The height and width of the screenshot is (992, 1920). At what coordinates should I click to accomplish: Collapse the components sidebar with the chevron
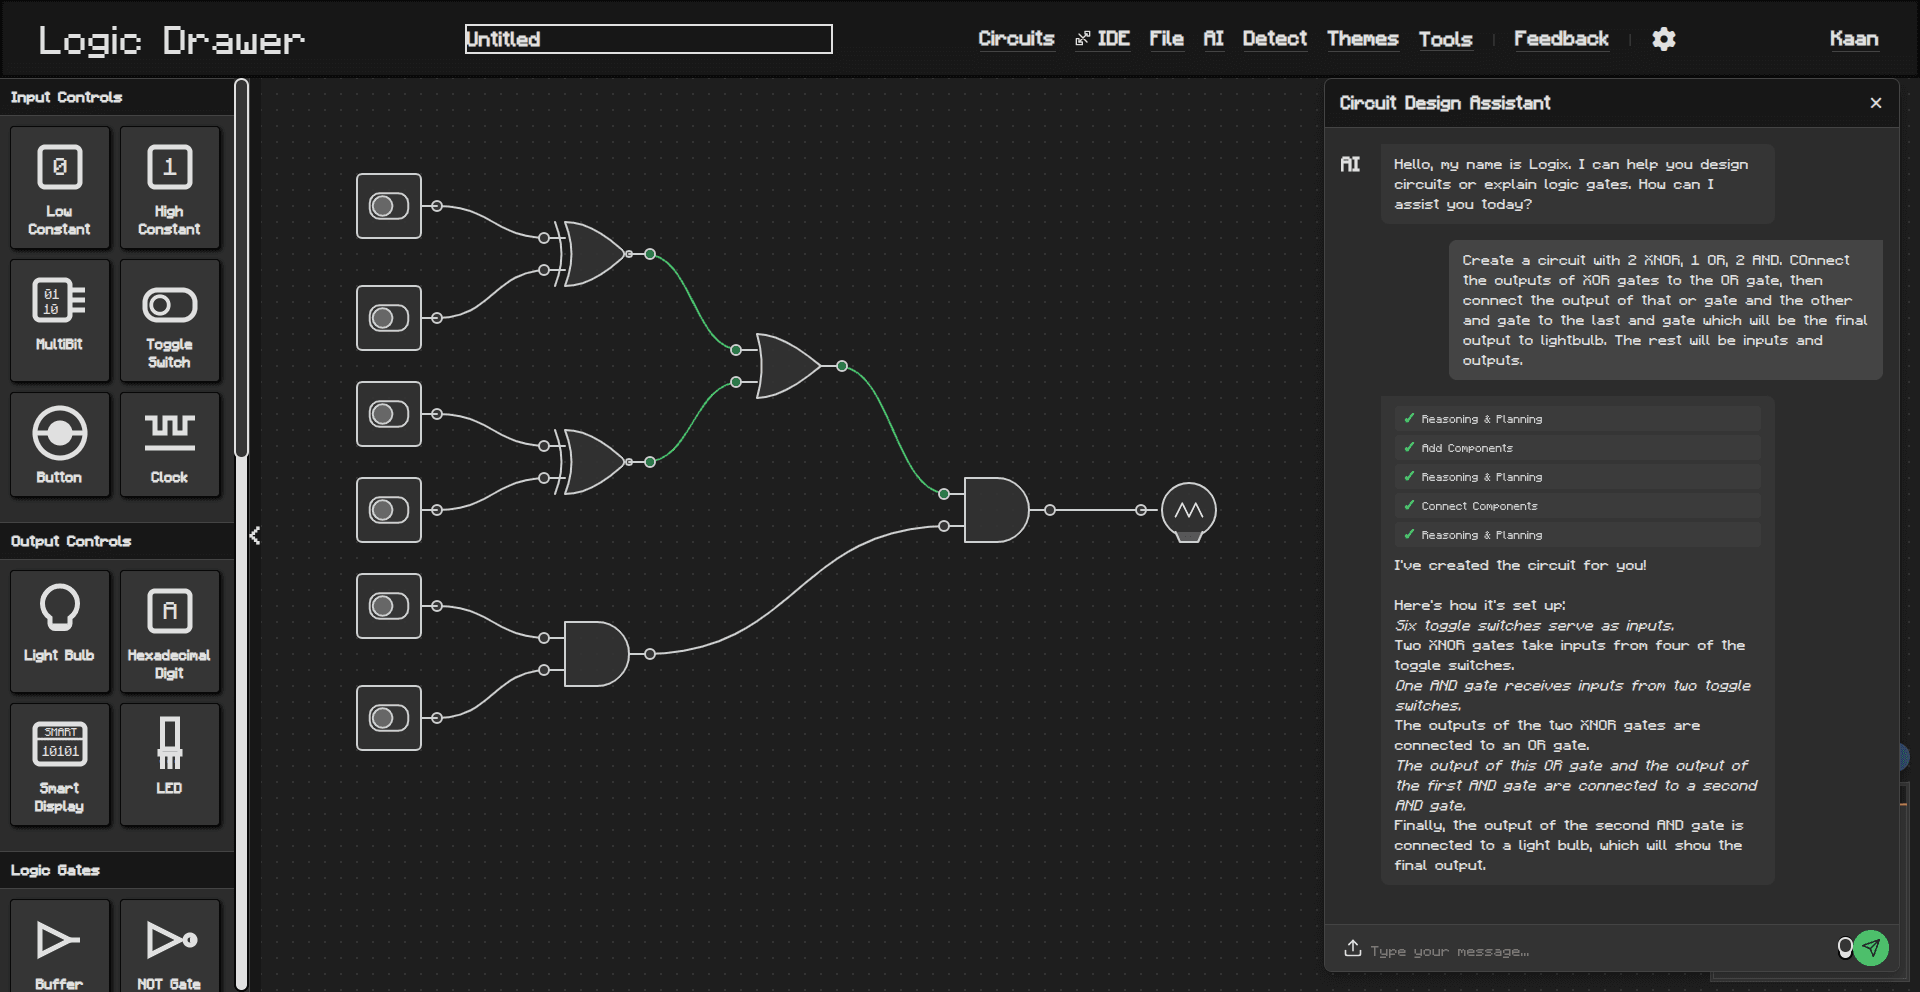tap(255, 536)
